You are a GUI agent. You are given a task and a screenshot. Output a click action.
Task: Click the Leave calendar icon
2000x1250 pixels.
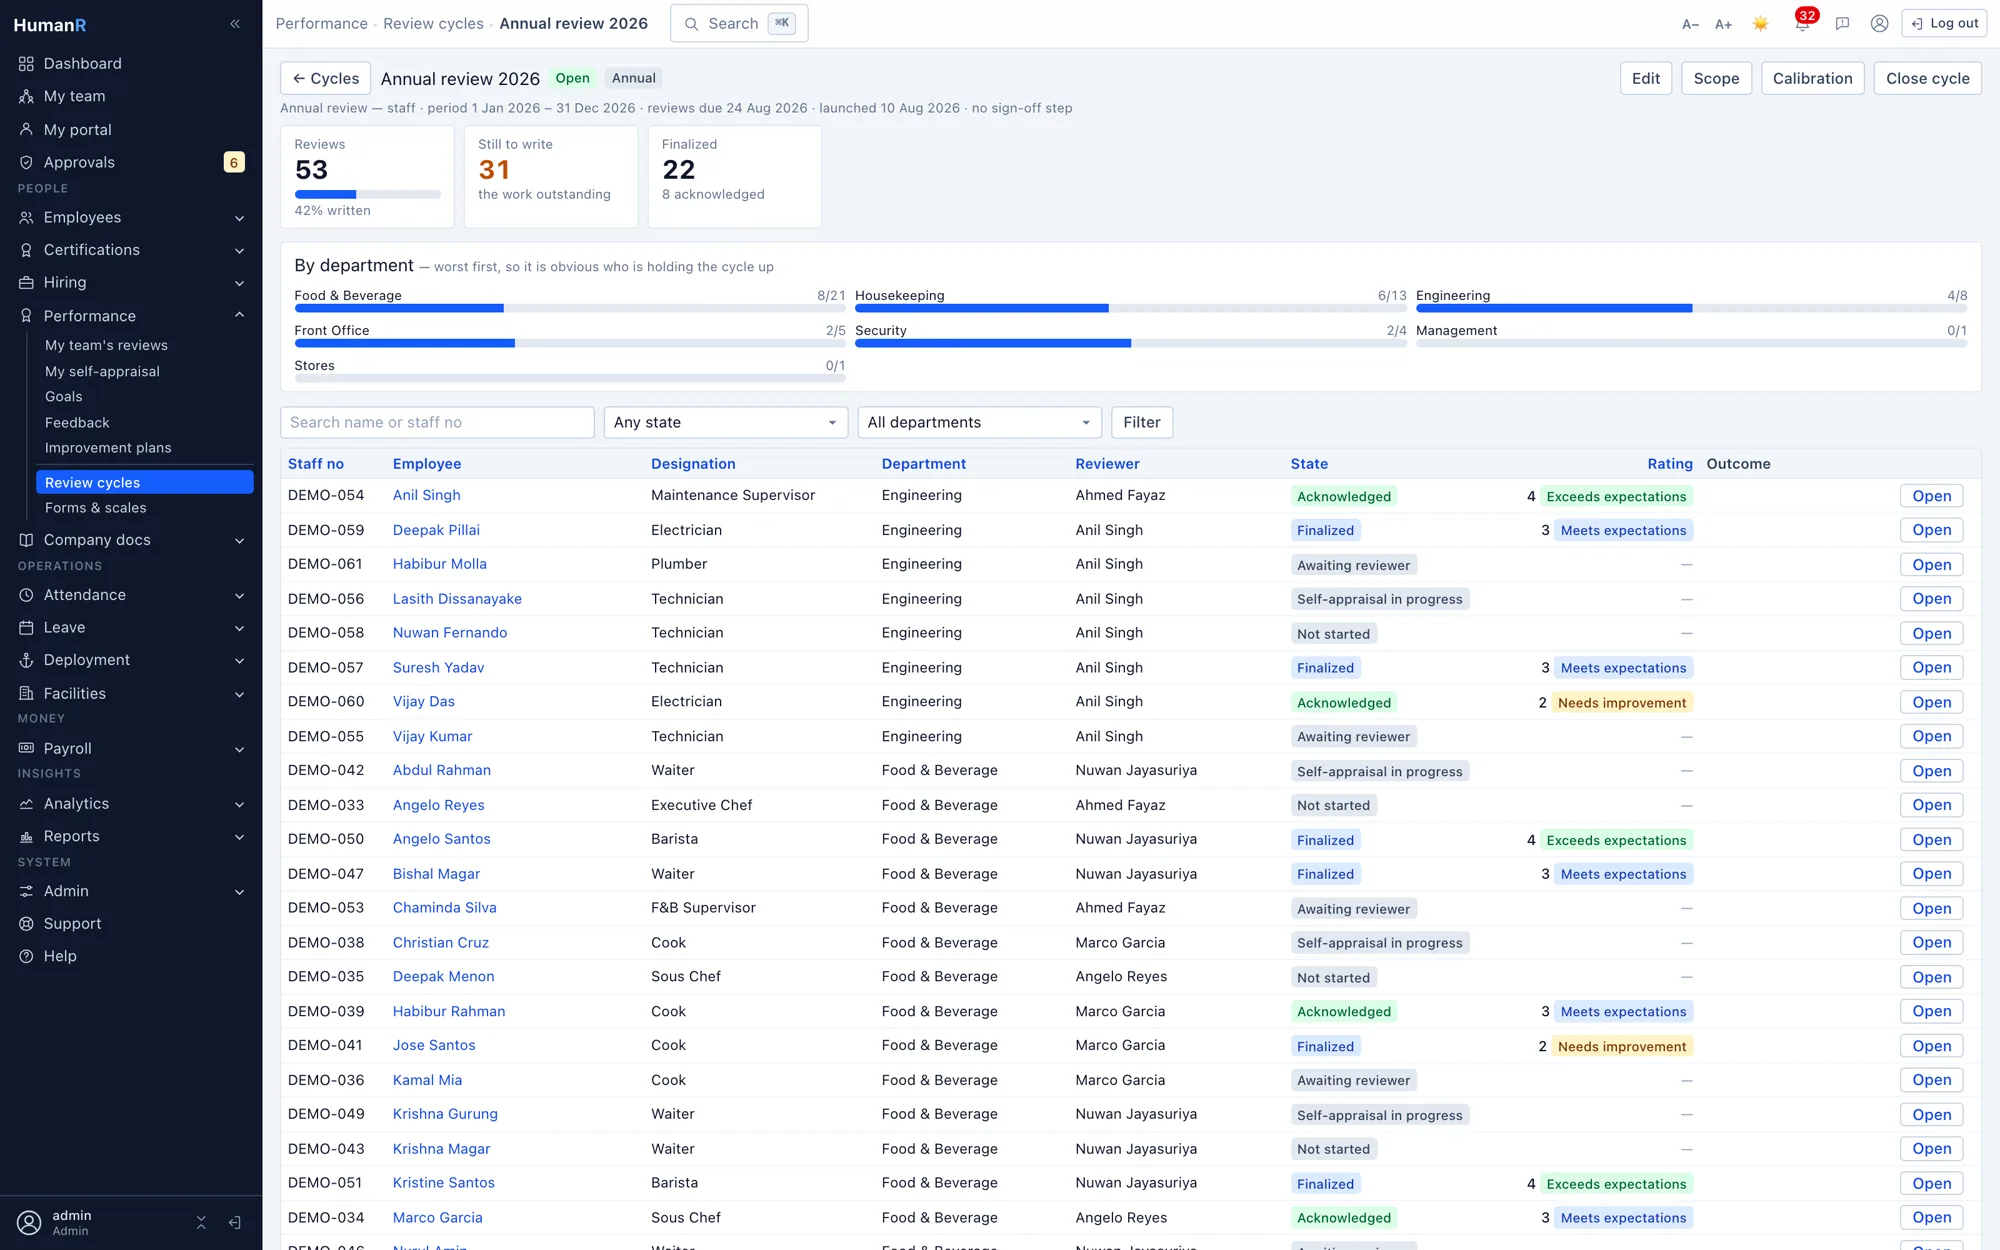[x=26, y=628]
